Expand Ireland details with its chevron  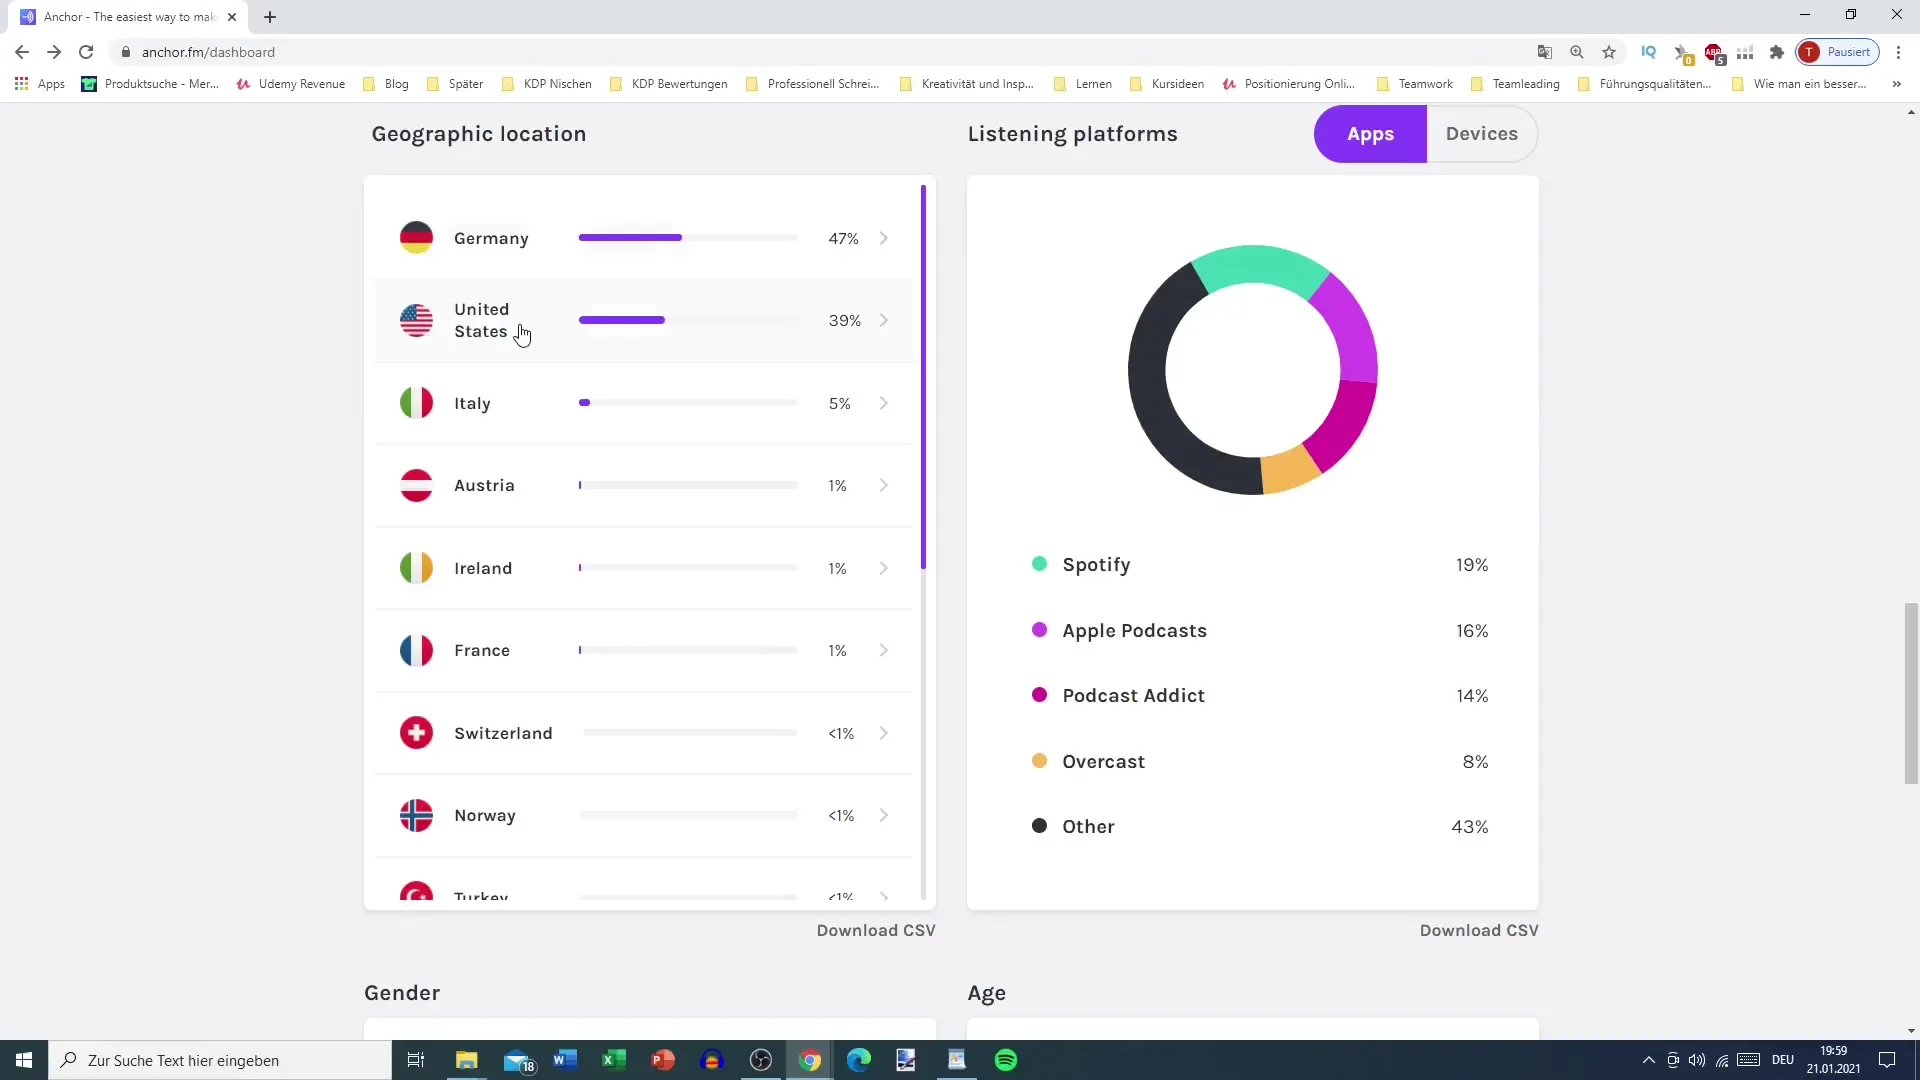click(884, 568)
